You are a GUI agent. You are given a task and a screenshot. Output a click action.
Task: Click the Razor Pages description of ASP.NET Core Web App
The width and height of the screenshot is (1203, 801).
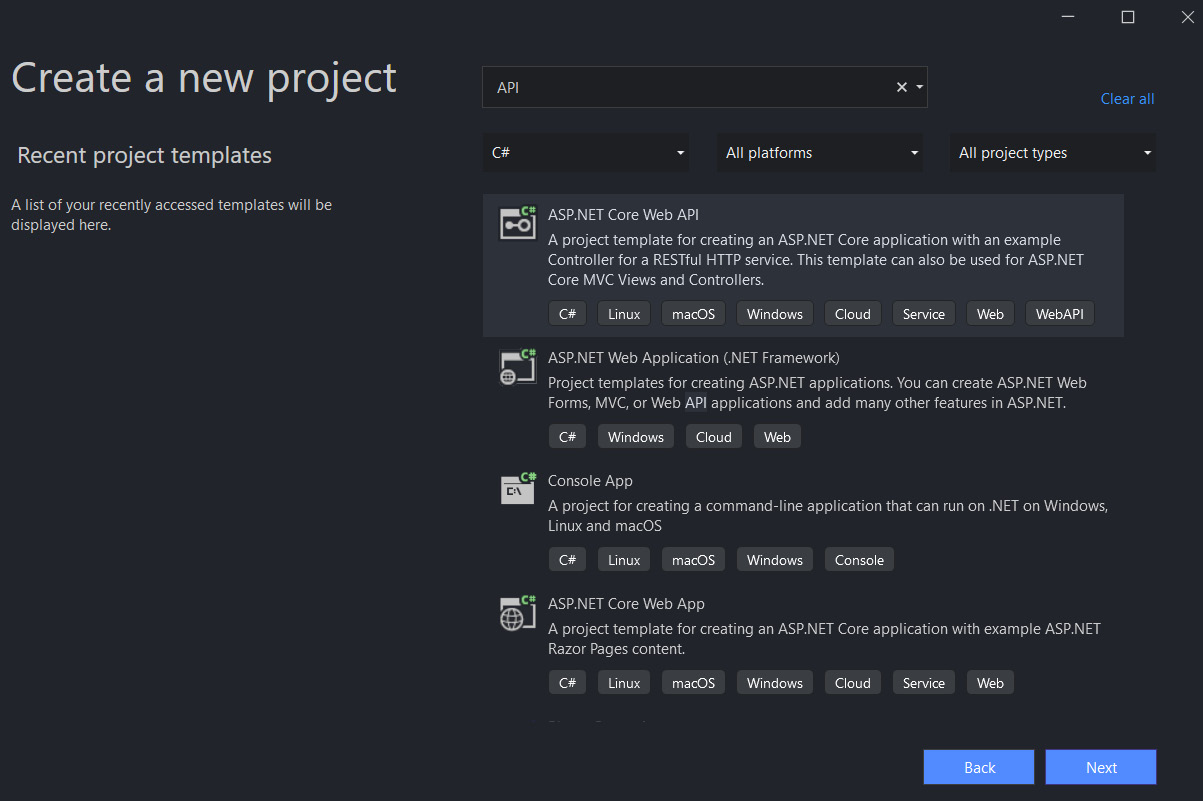(824, 639)
